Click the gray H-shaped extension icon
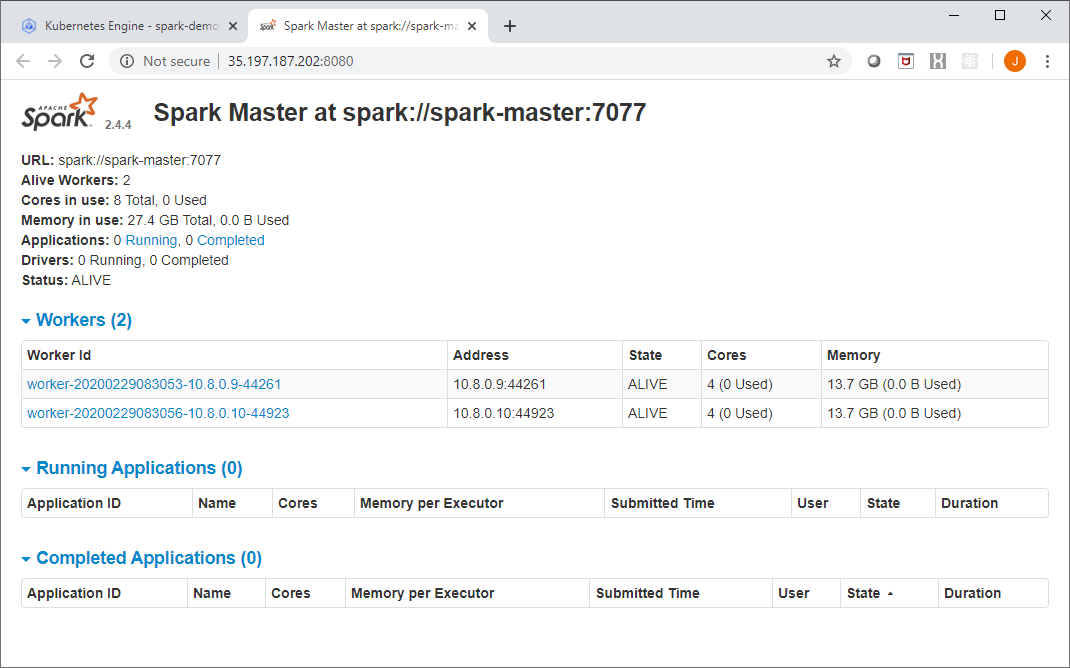The height and width of the screenshot is (668, 1070). (x=938, y=61)
